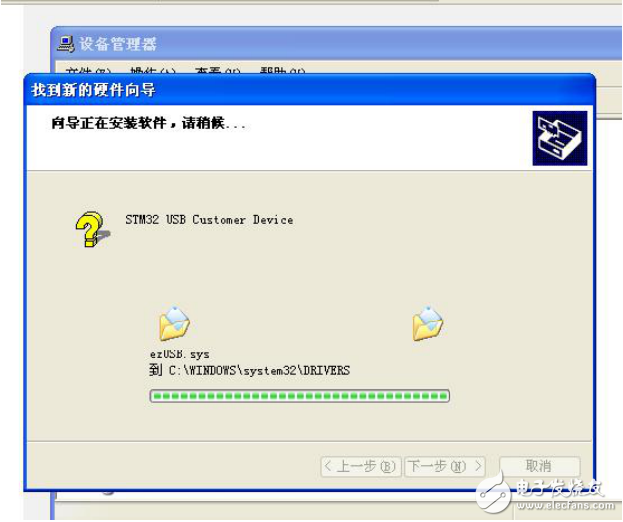This screenshot has height=522, width=623.
Task: Click the yellow question mark device icon
Action: point(93,229)
